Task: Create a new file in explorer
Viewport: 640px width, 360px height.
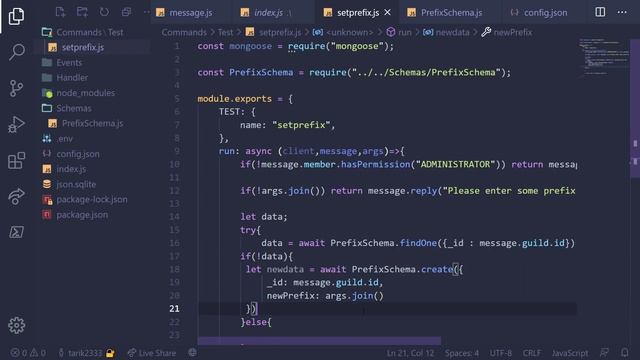Action: tap(60, 12)
